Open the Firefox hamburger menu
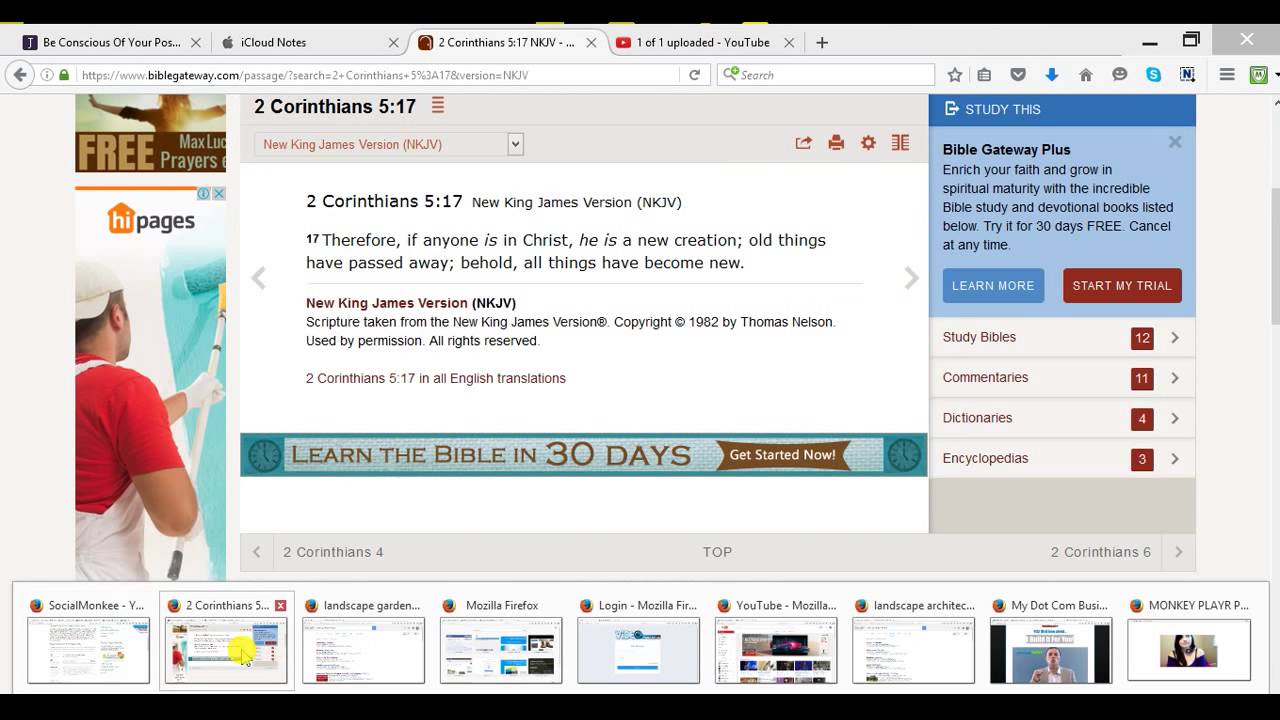This screenshot has width=1280, height=720. [1227, 75]
